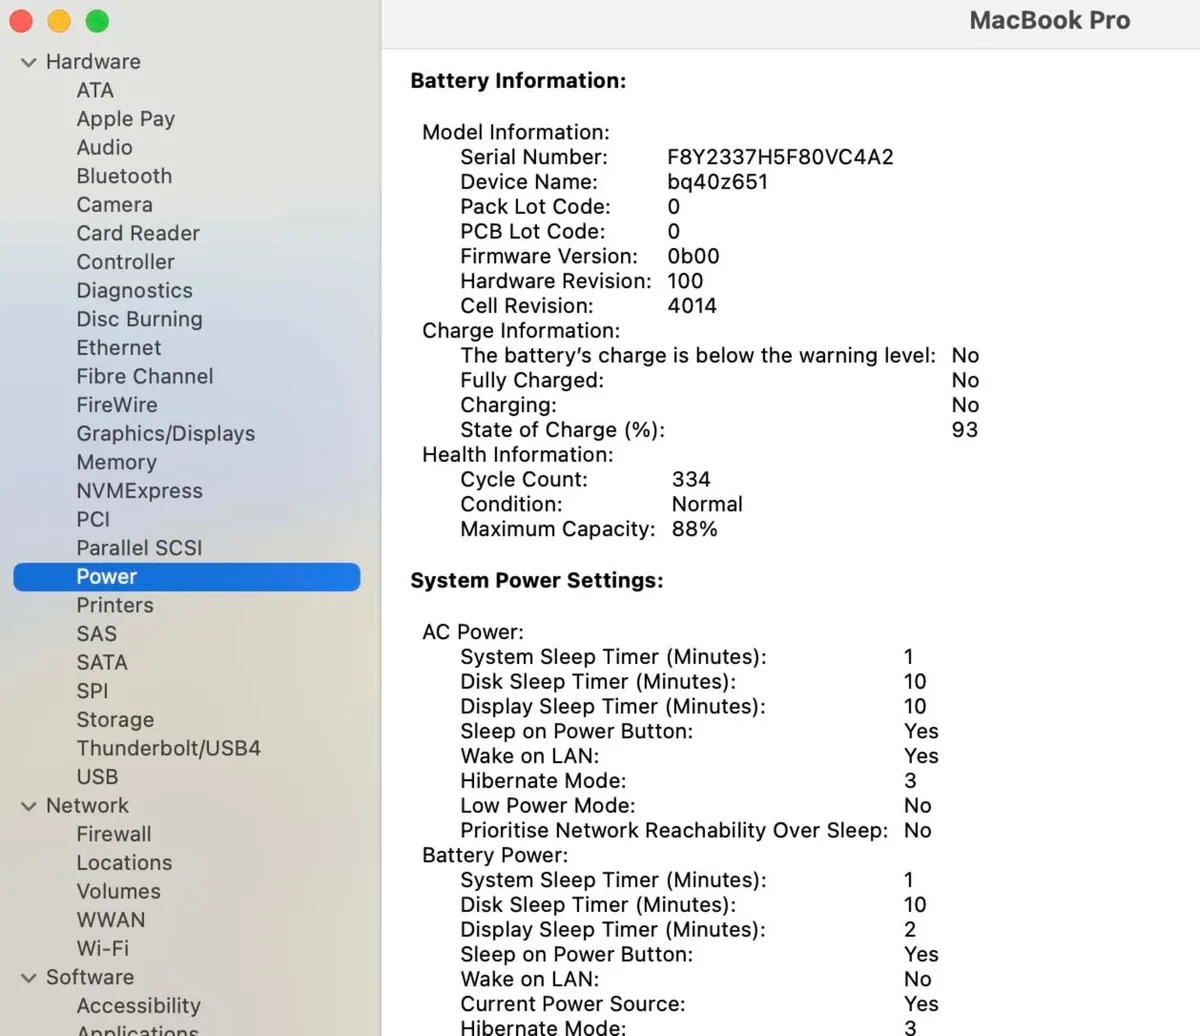
Task: Open USB in the hardware list
Action: coord(97,777)
